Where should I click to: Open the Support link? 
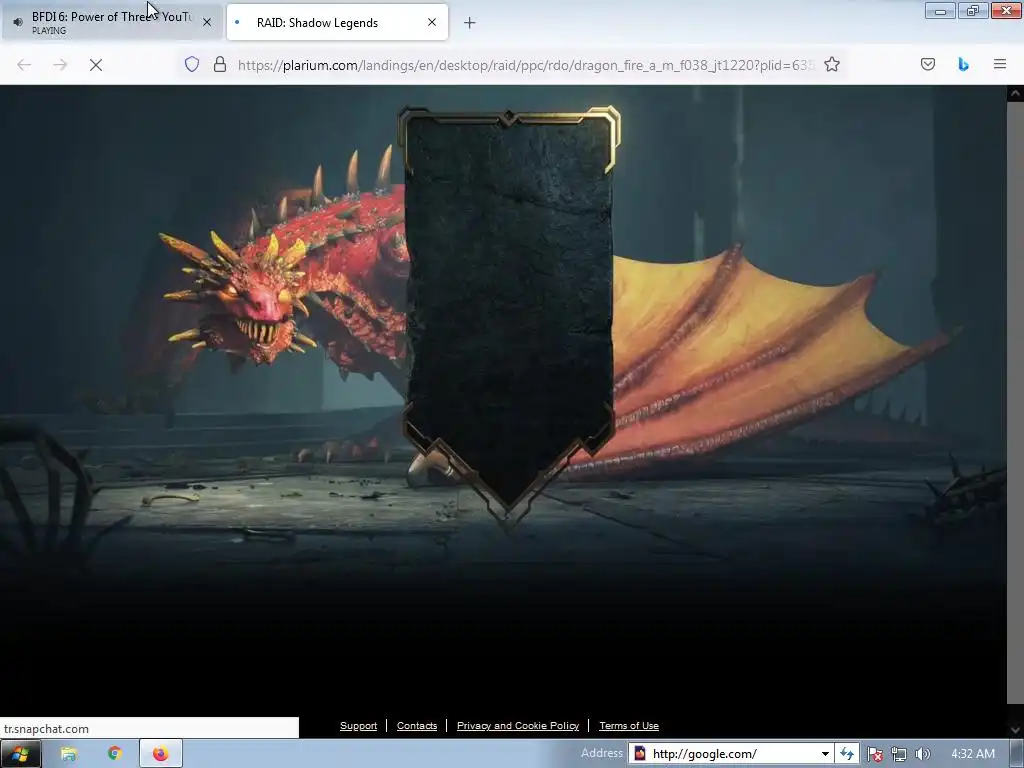click(359, 726)
